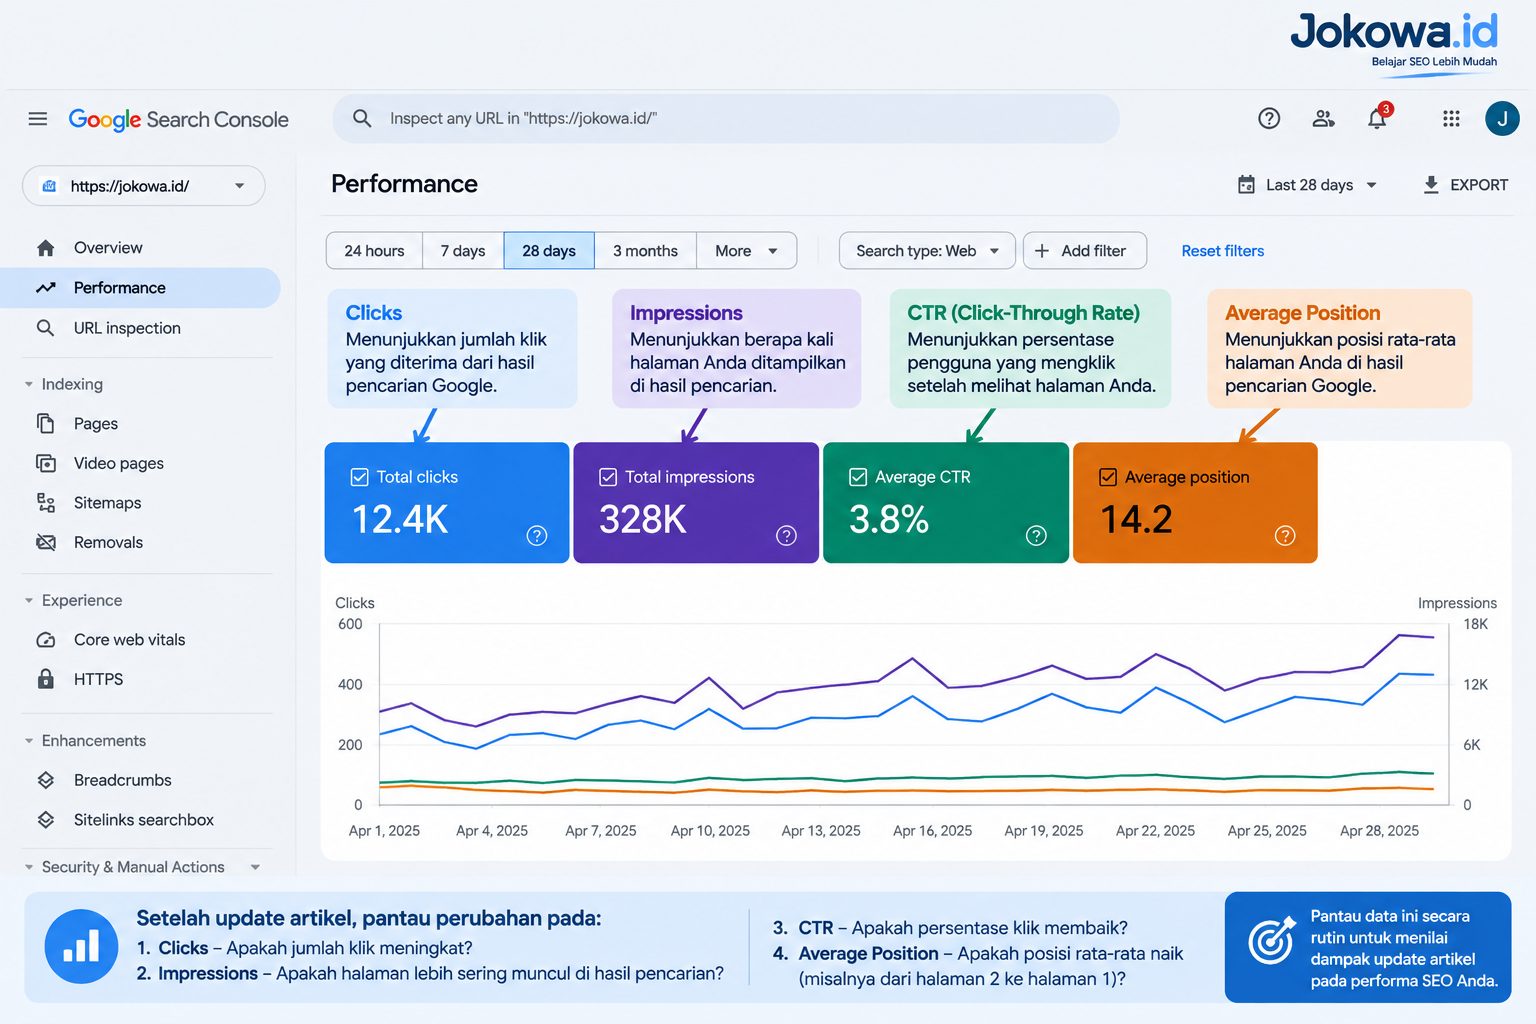The height and width of the screenshot is (1024, 1536).
Task: Open the Last 28 days date dropdown
Action: tap(1308, 185)
